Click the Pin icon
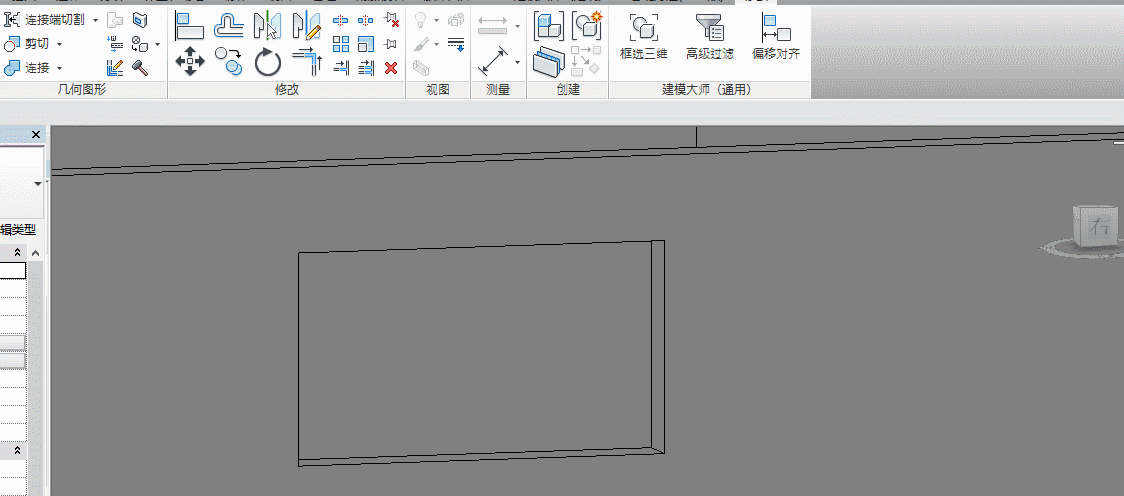This screenshot has height=496, width=1124. pyautogui.click(x=391, y=44)
